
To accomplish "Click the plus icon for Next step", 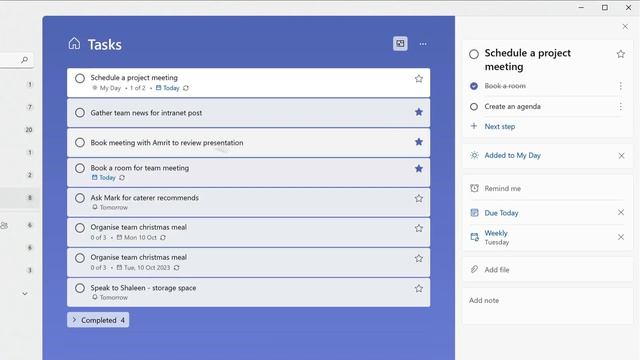I will tap(474, 126).
